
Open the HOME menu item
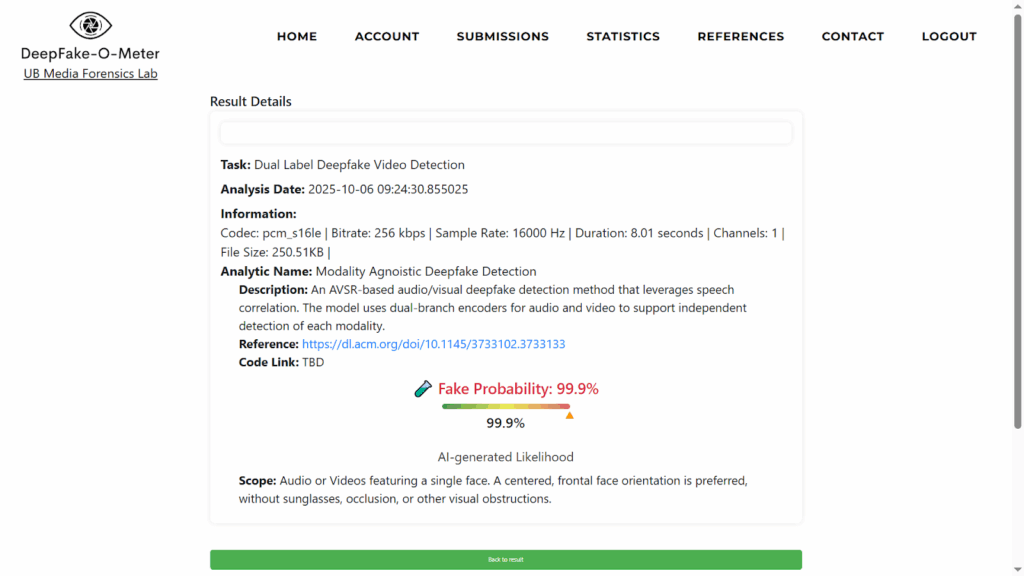click(x=296, y=36)
